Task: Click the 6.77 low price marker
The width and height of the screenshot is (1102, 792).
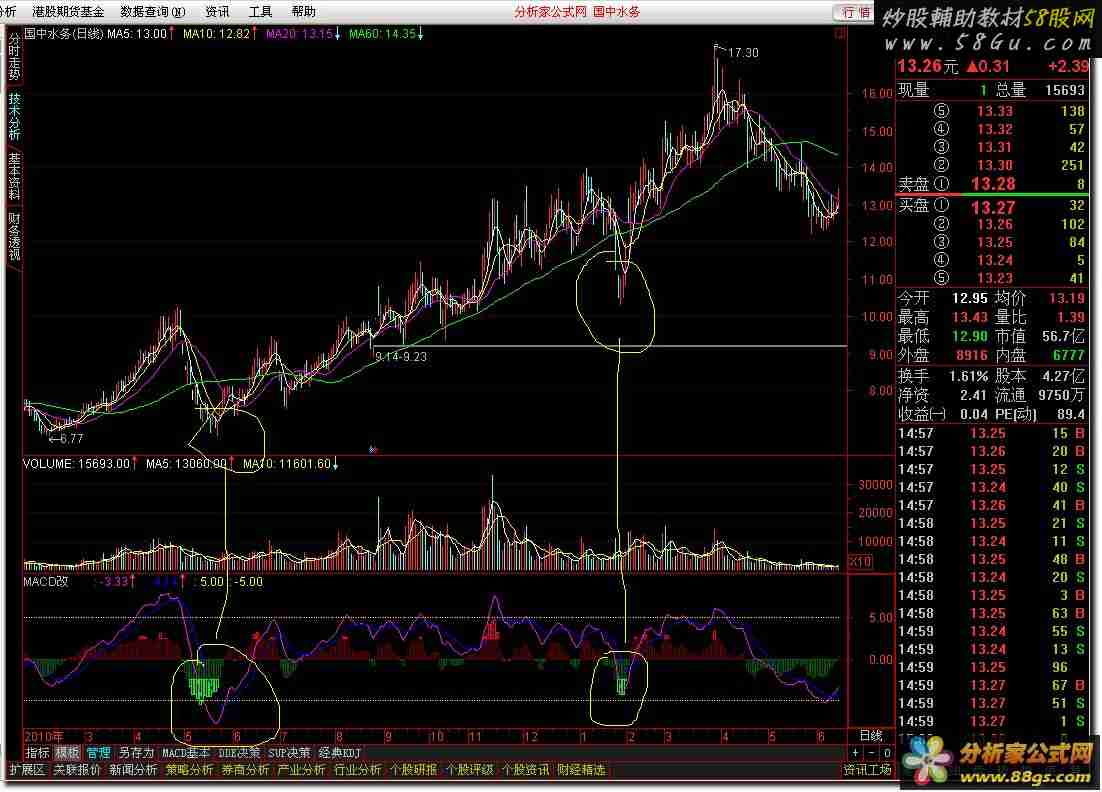Action: click(72, 439)
